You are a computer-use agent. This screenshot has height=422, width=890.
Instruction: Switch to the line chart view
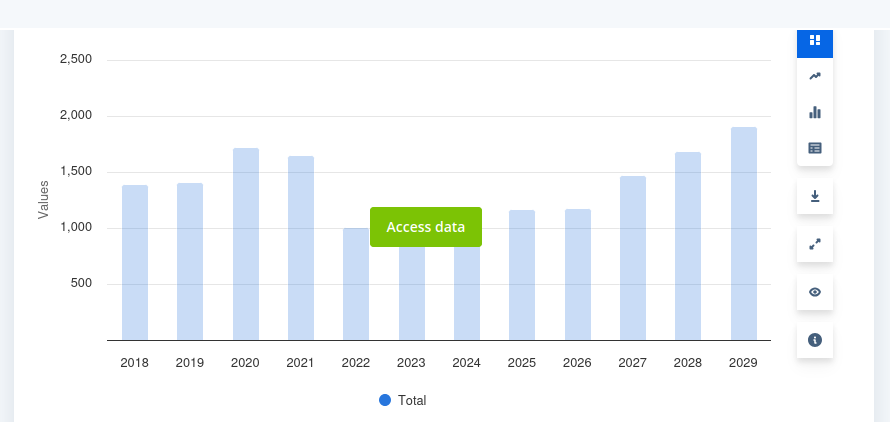coord(815,76)
